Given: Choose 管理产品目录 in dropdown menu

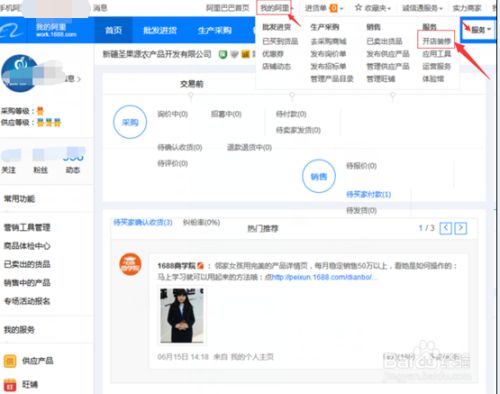Looking at the screenshot, I should coord(332,79).
